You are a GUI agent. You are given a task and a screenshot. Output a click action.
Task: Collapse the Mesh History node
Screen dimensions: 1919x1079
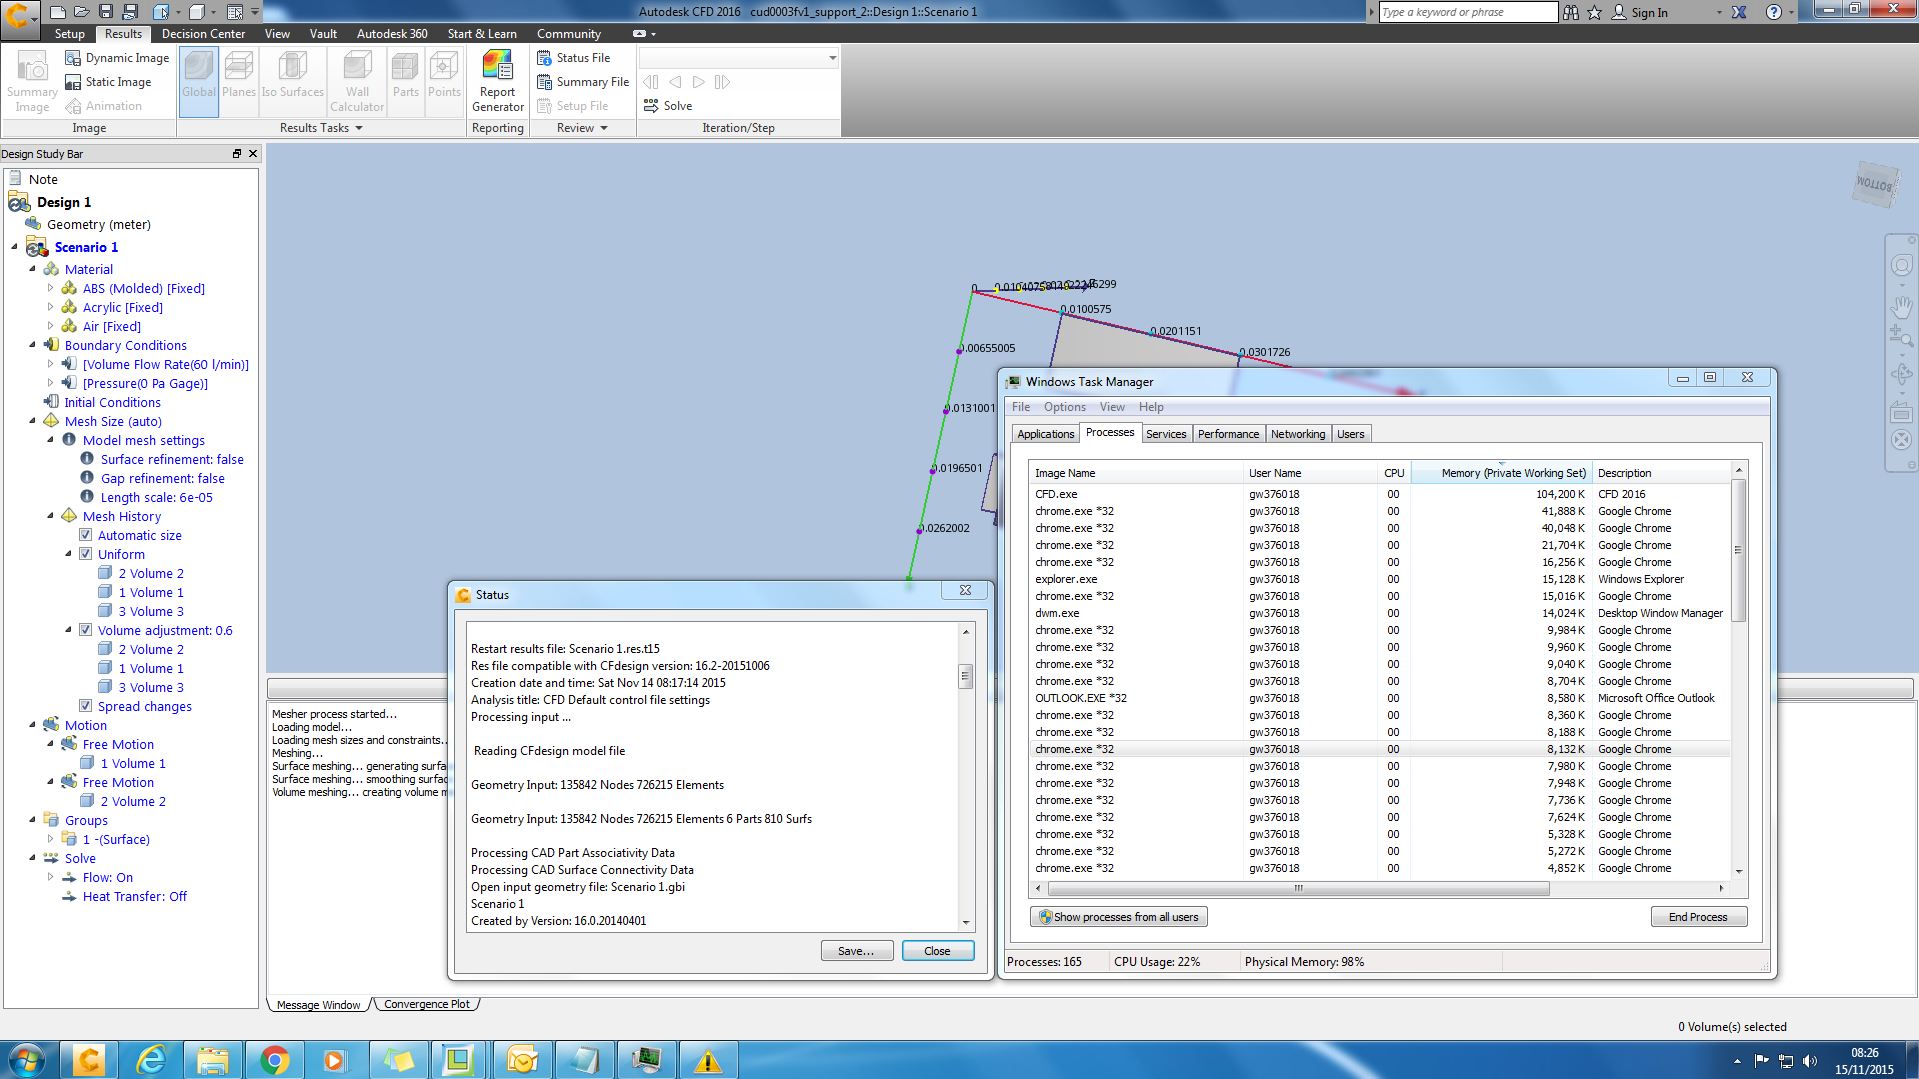tap(51, 516)
